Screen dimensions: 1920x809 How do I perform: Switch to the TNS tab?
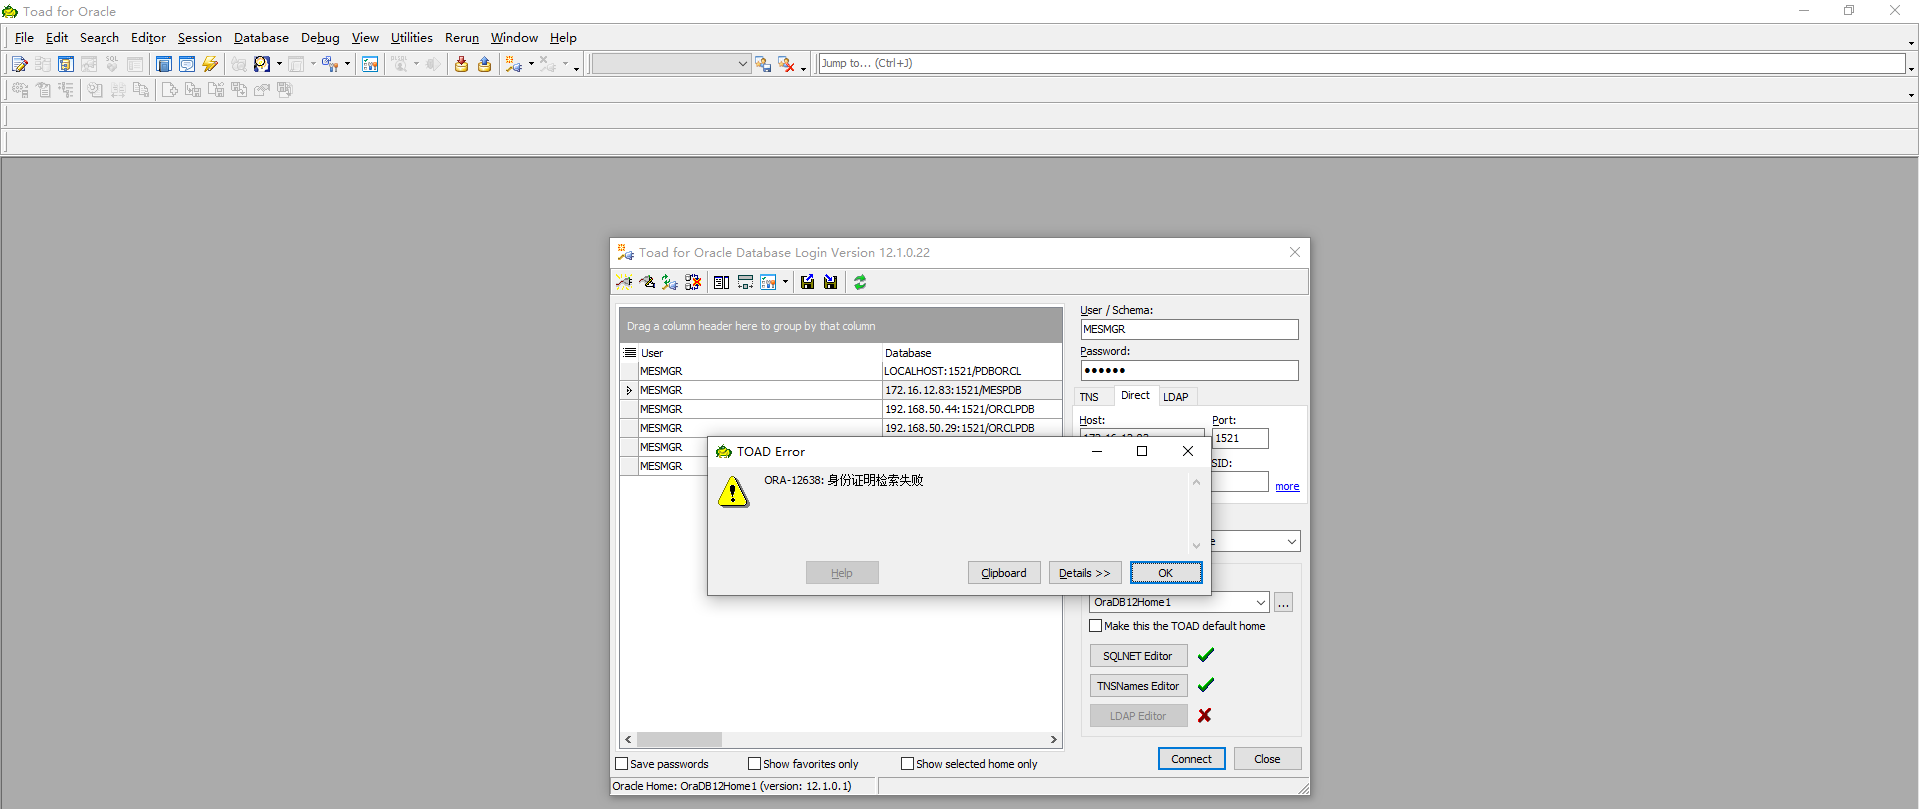point(1089,397)
